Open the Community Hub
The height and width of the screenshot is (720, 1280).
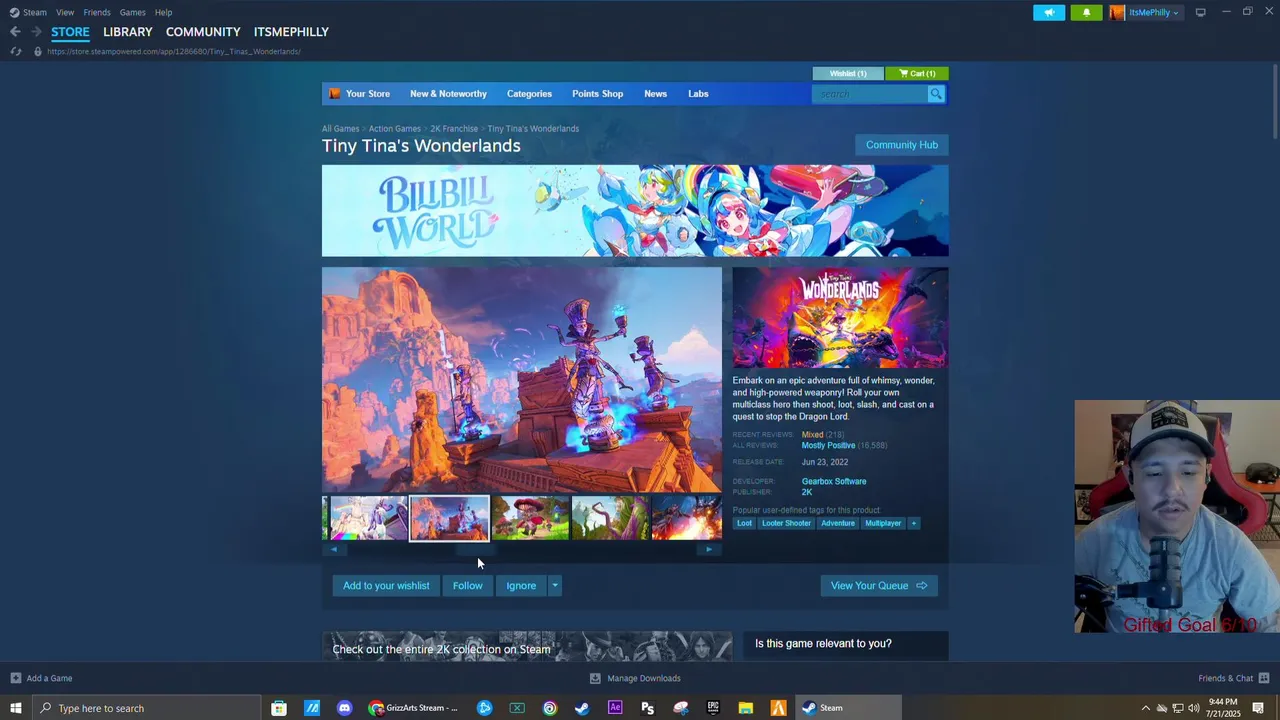(902, 145)
